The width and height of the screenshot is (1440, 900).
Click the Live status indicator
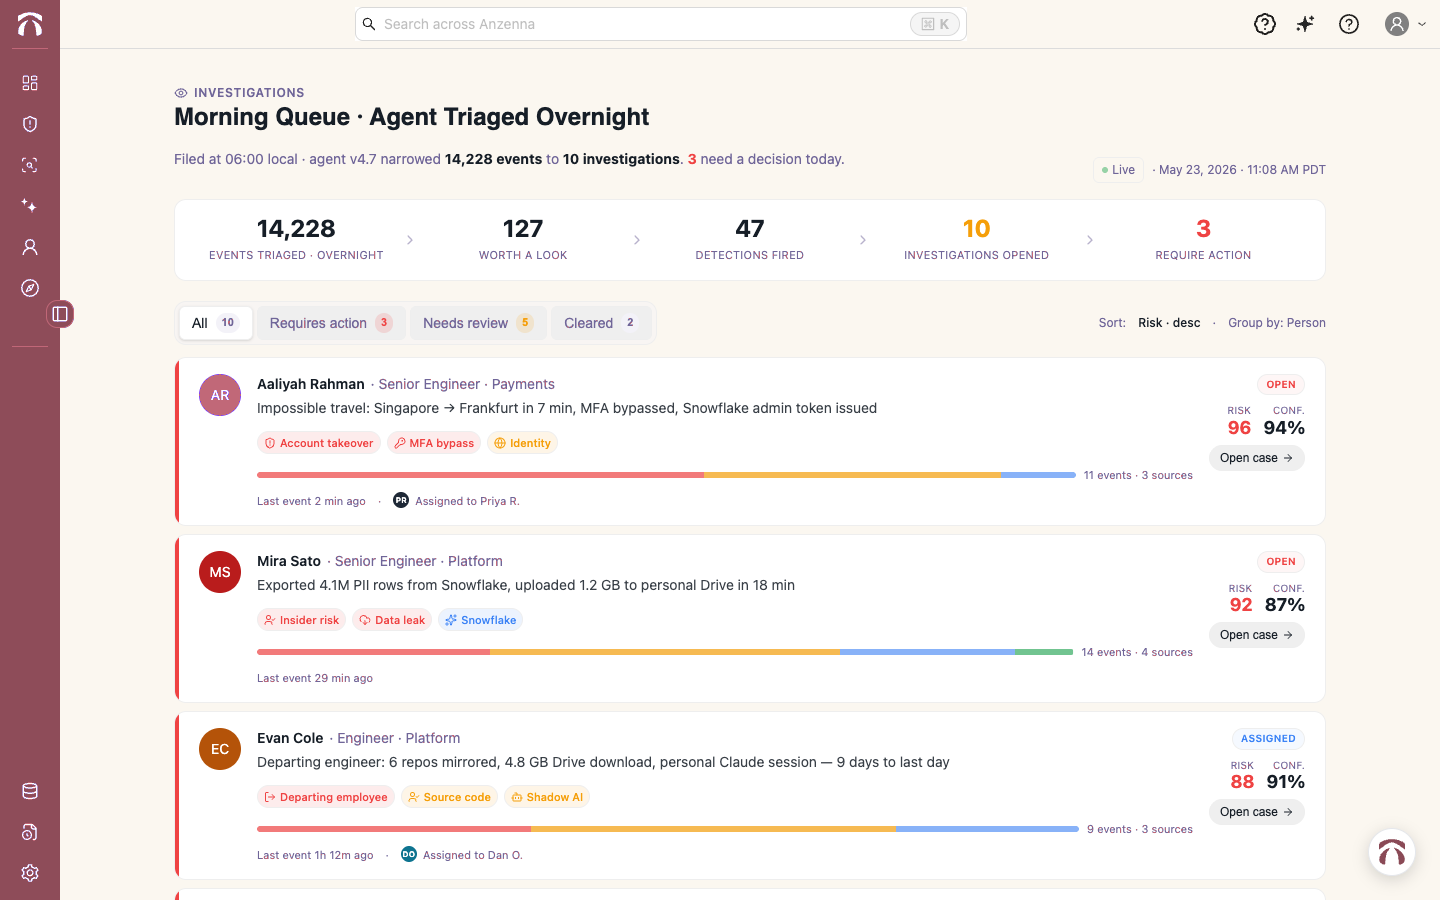click(1118, 170)
